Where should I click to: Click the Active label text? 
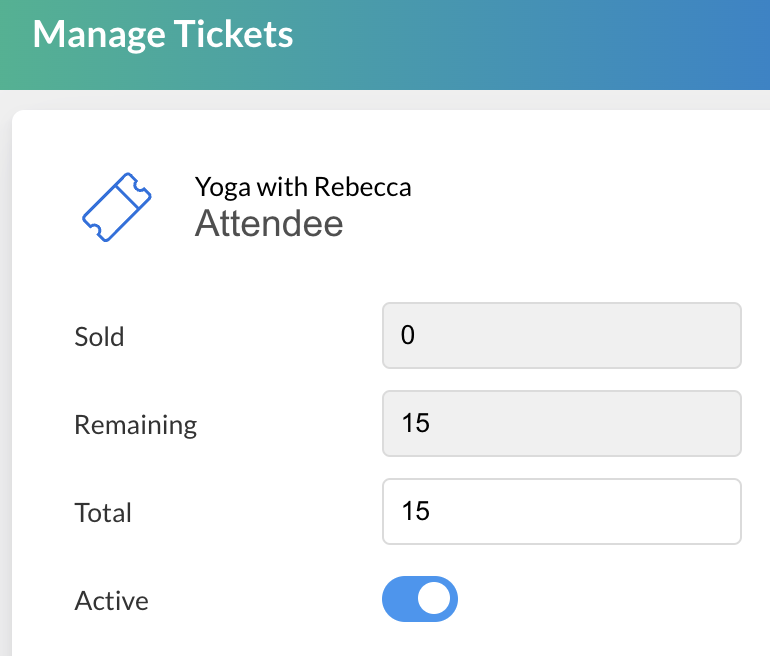coord(111,601)
